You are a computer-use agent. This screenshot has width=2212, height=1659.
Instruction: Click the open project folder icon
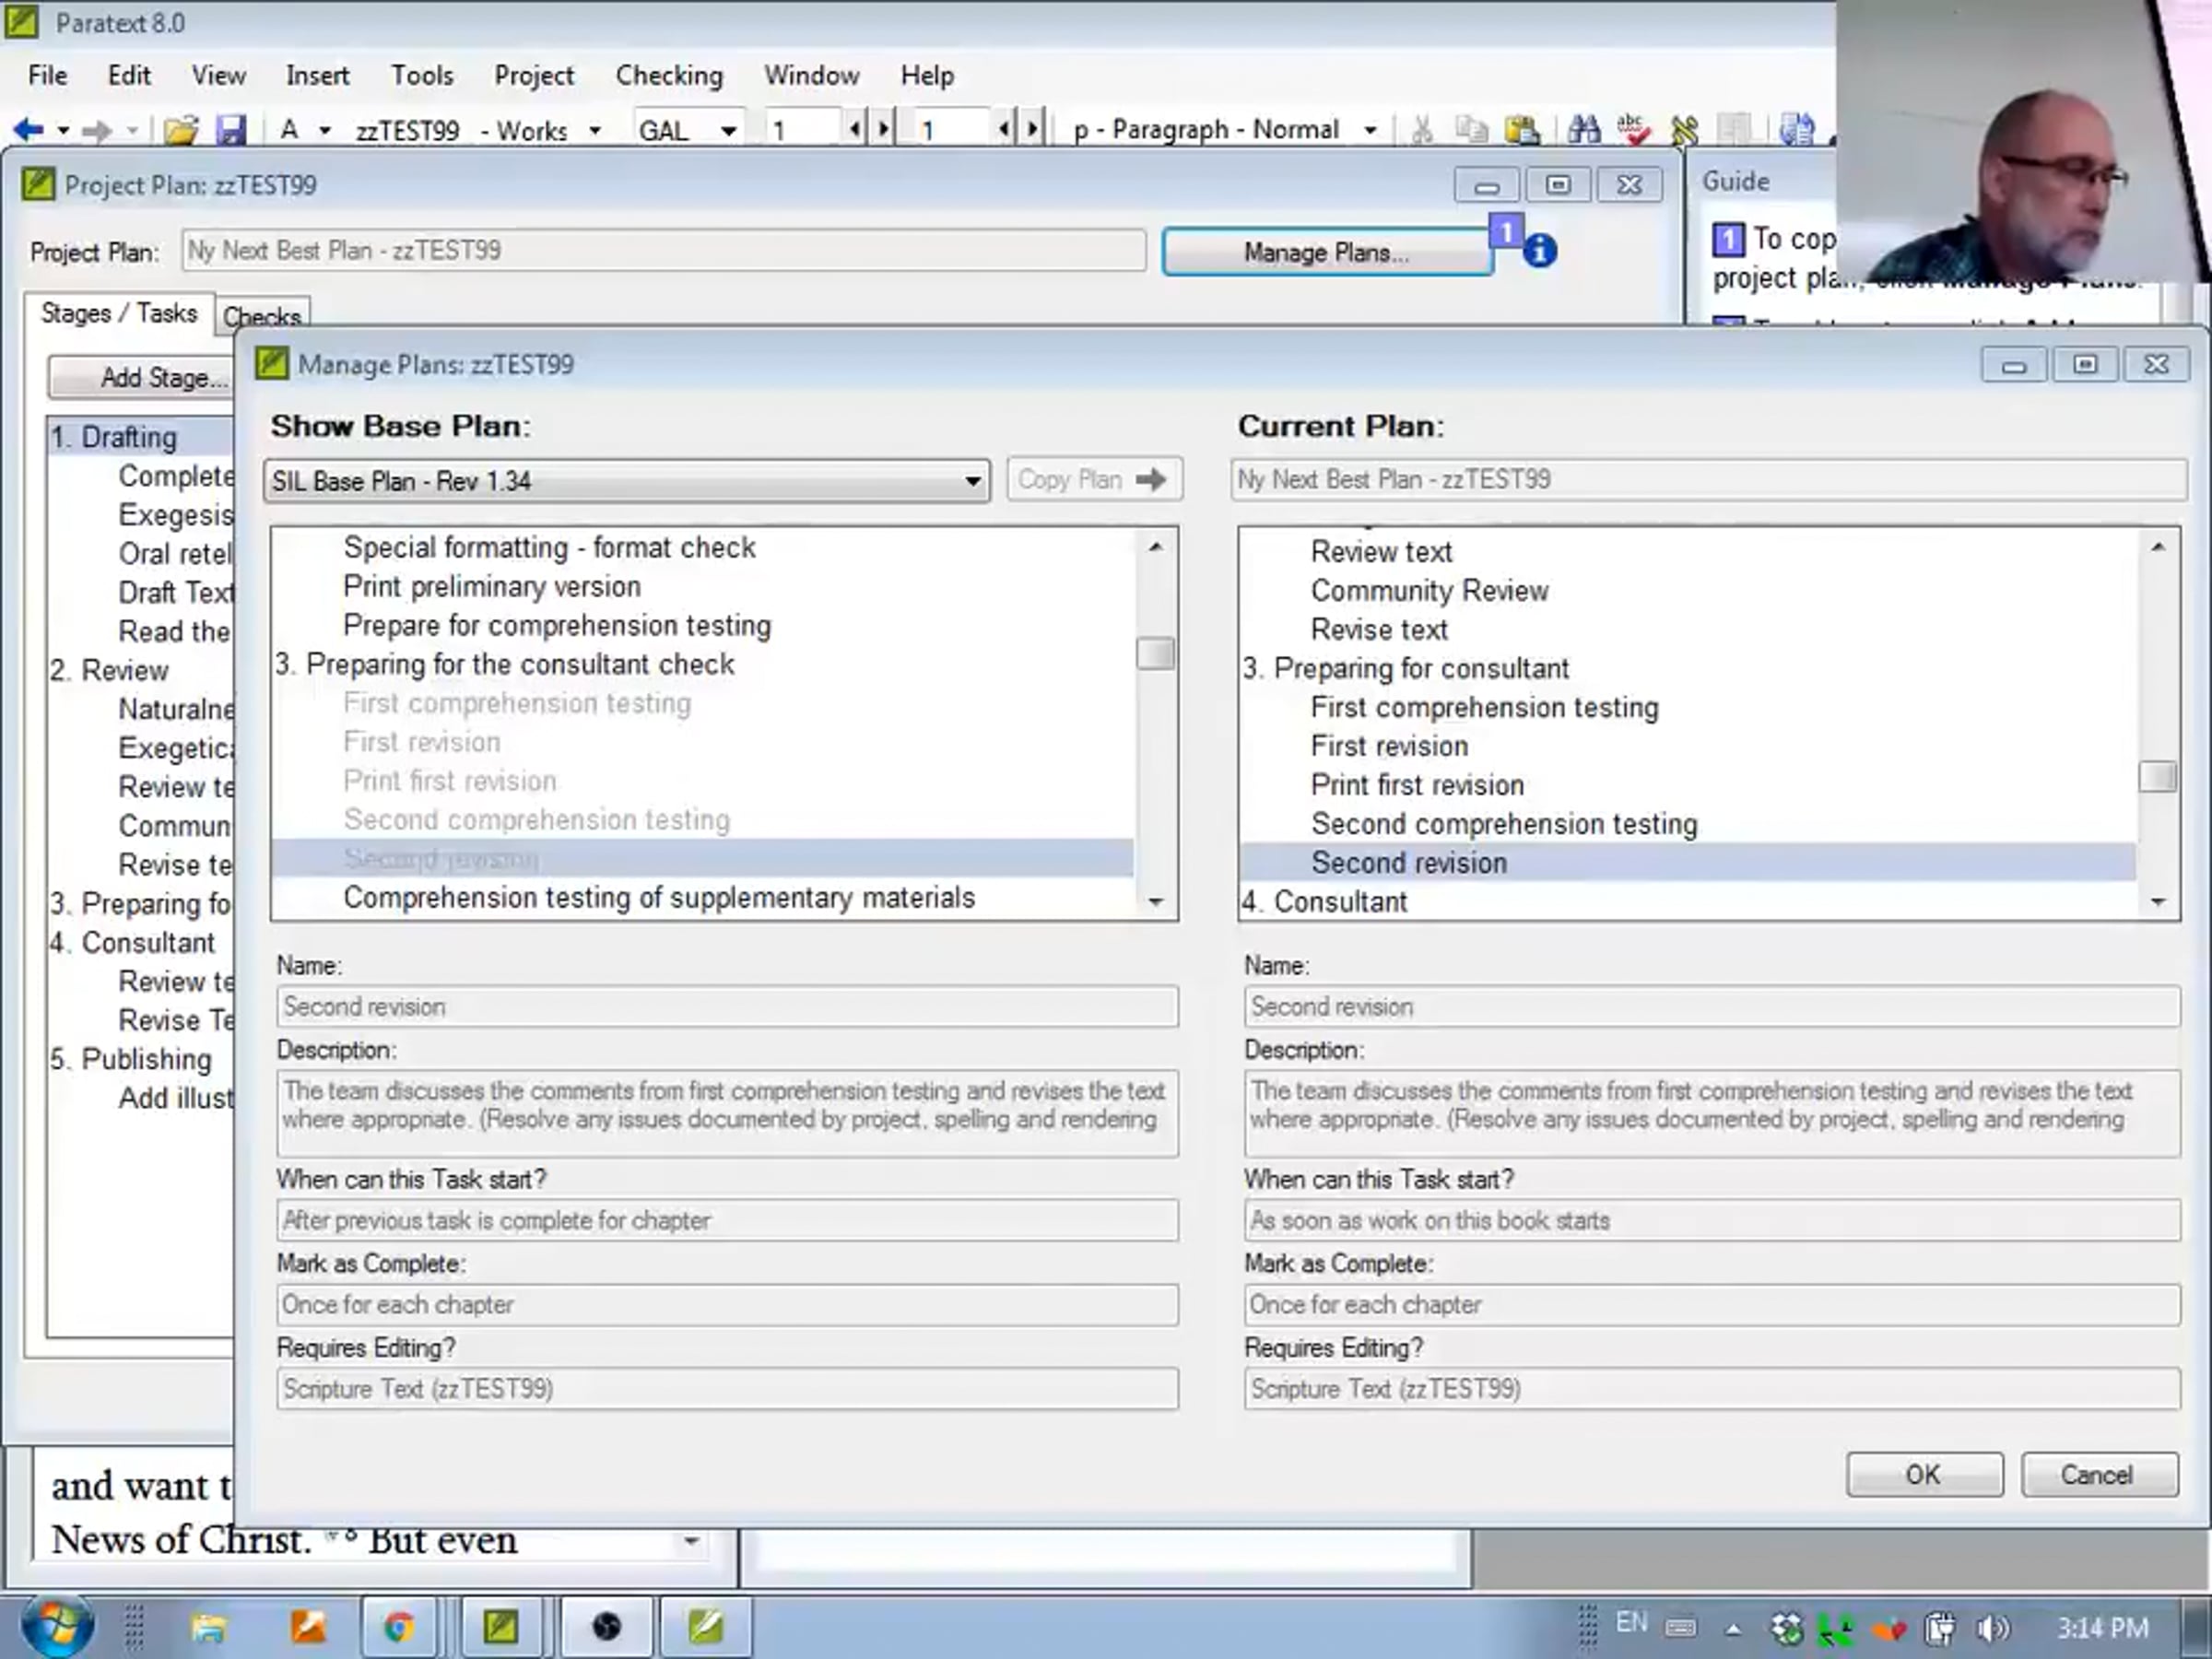pos(181,130)
